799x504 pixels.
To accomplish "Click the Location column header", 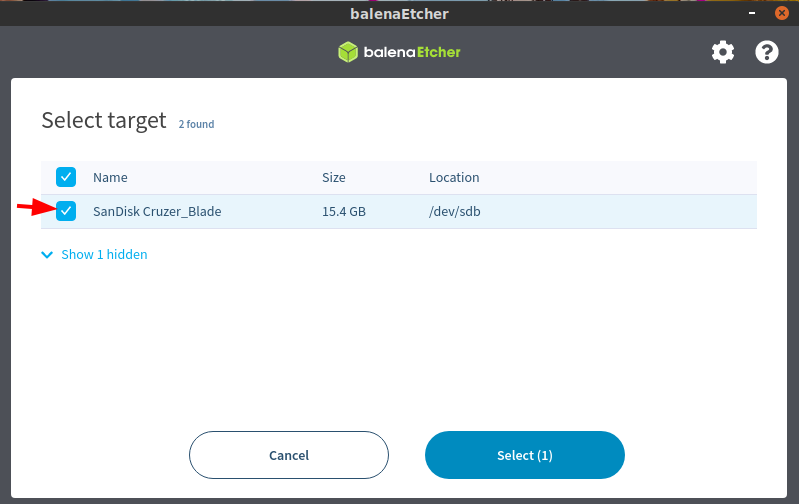I will click(x=454, y=177).
